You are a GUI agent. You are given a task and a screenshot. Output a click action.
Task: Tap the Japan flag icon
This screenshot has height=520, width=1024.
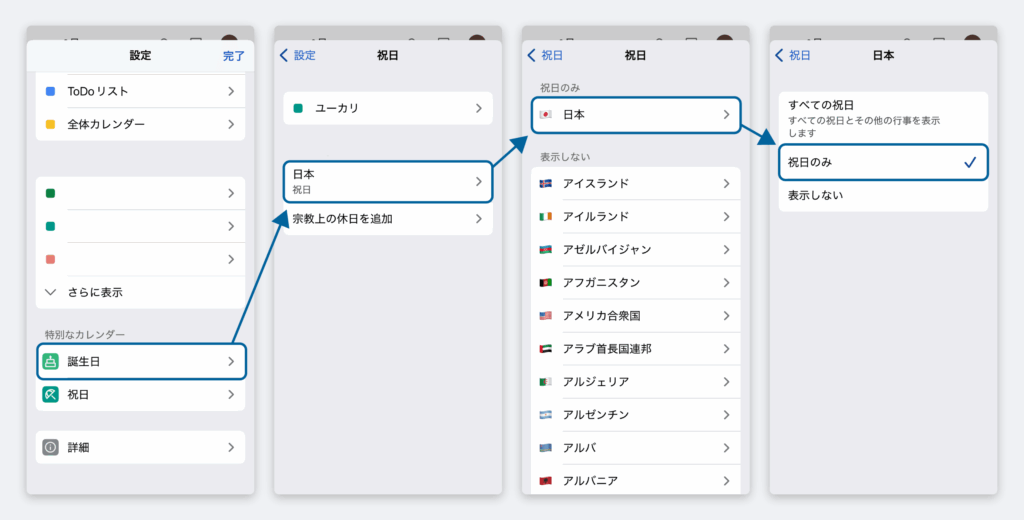point(546,115)
